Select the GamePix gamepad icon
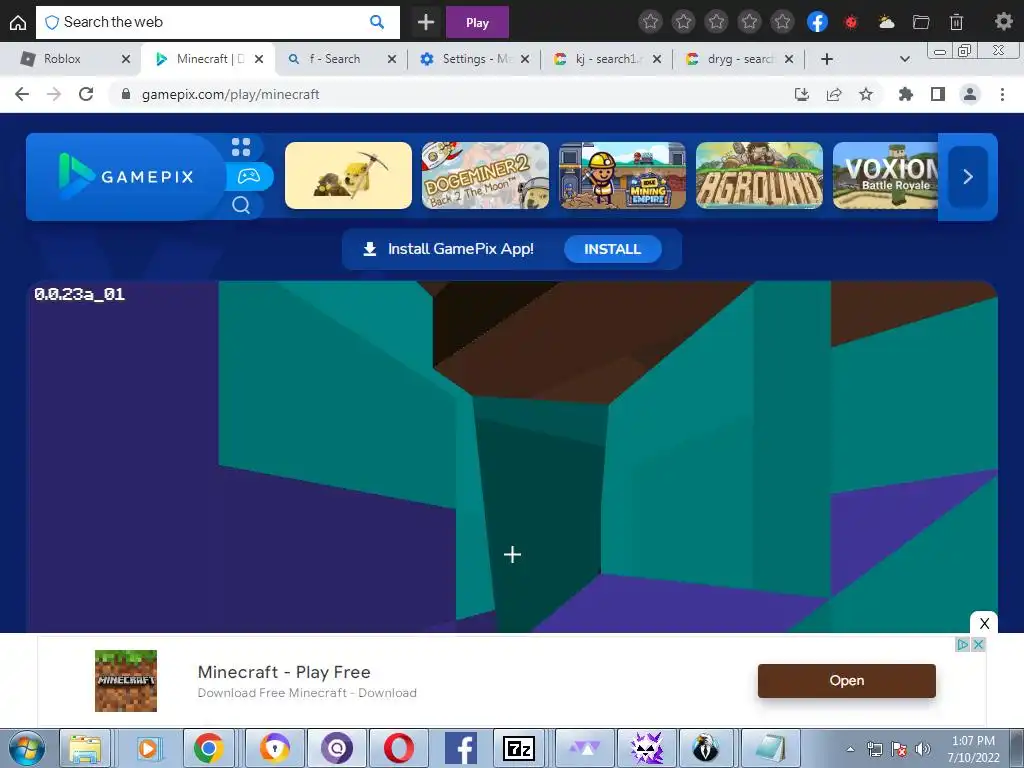The height and width of the screenshot is (768, 1024). coord(249,176)
